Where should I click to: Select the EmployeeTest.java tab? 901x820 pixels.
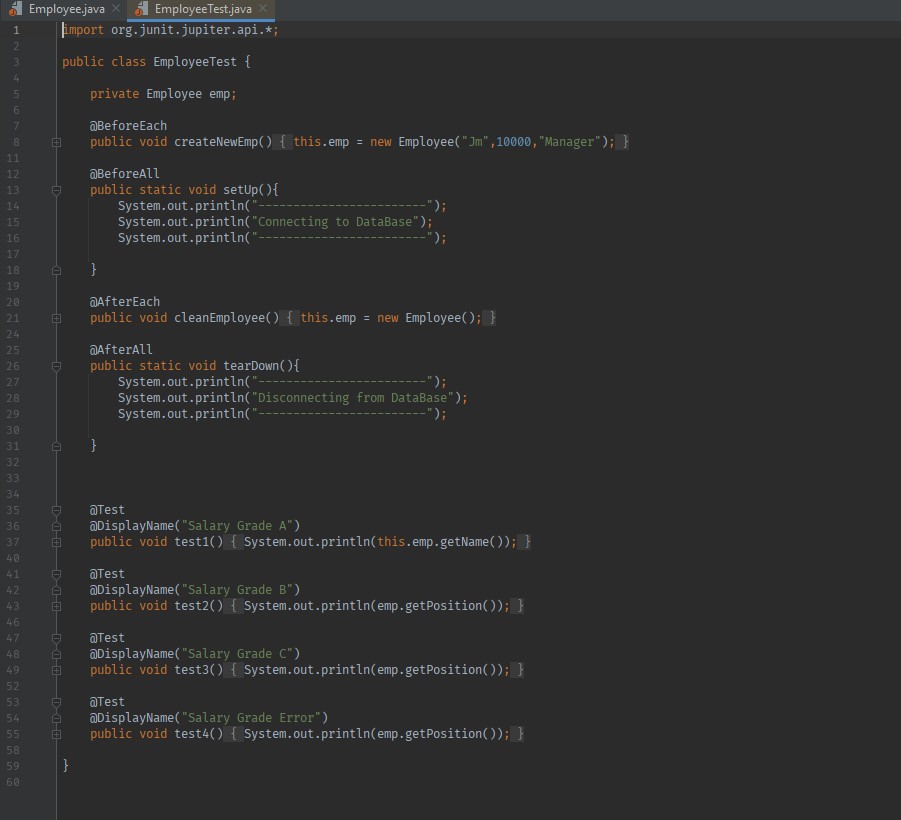coord(203,9)
